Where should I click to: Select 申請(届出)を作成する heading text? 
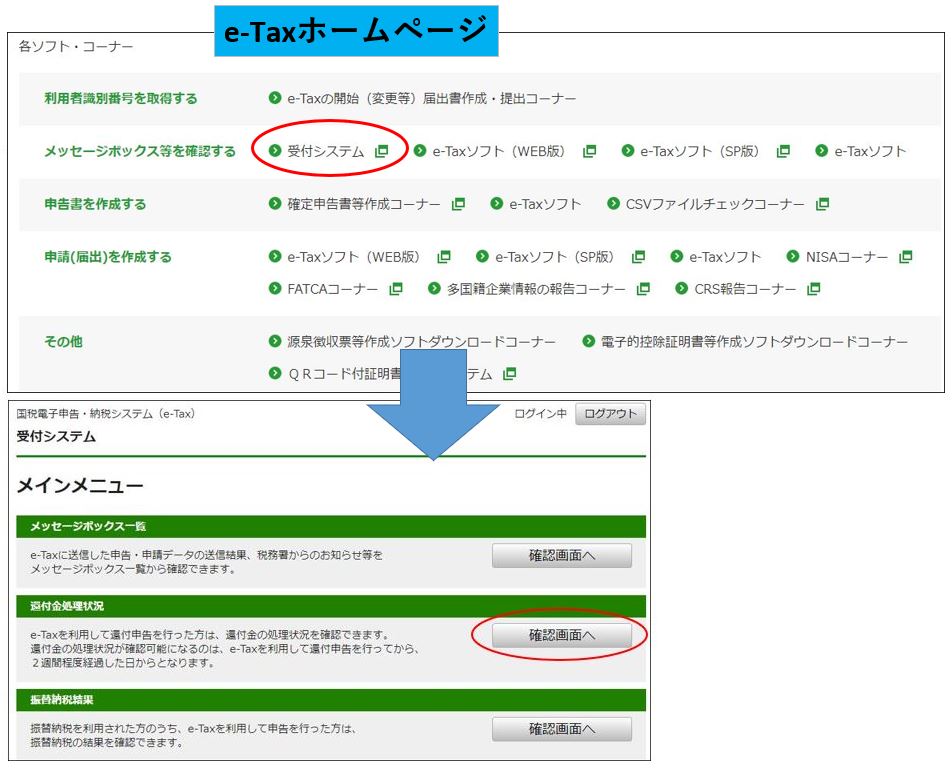pyautogui.click(x=108, y=257)
